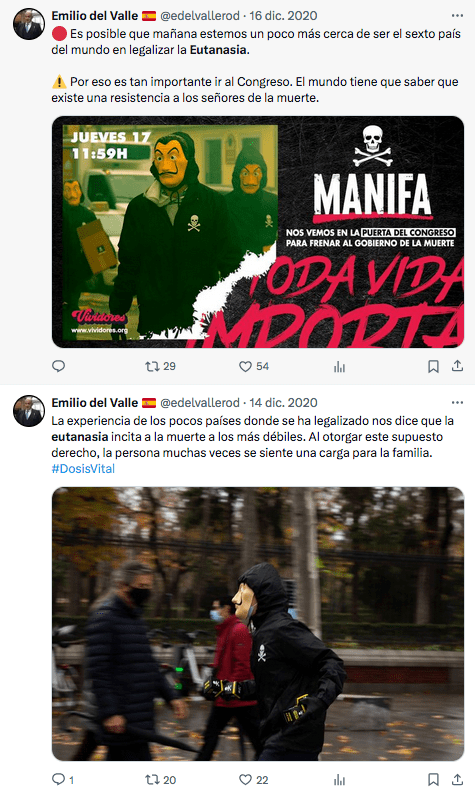This screenshot has width=475, height=794.
Task: Reply to the 16 dic. 2020 tweet
Action: [58, 366]
